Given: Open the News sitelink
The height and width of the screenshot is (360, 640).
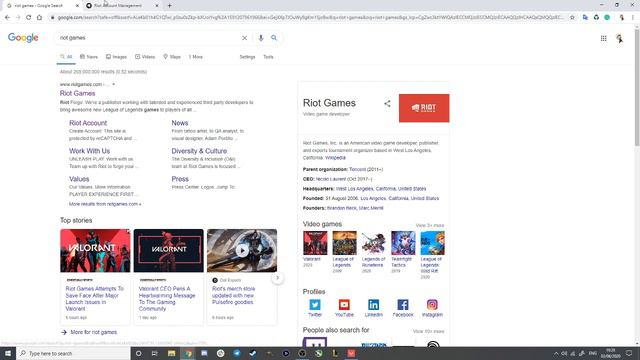Looking at the screenshot, I should coord(180,123).
